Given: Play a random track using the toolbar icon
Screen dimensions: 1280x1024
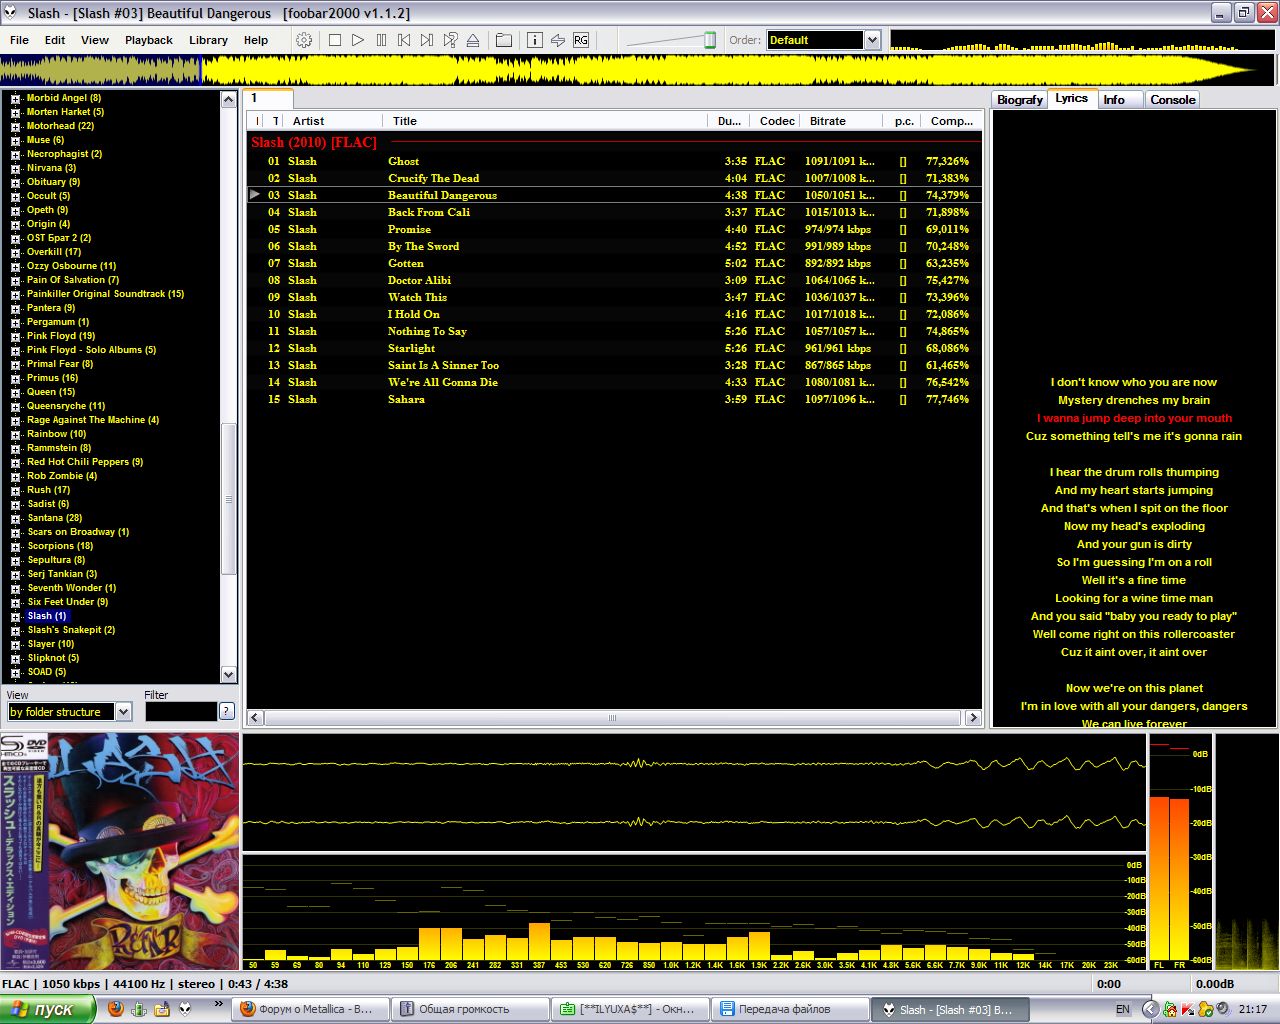Looking at the screenshot, I should point(450,40).
